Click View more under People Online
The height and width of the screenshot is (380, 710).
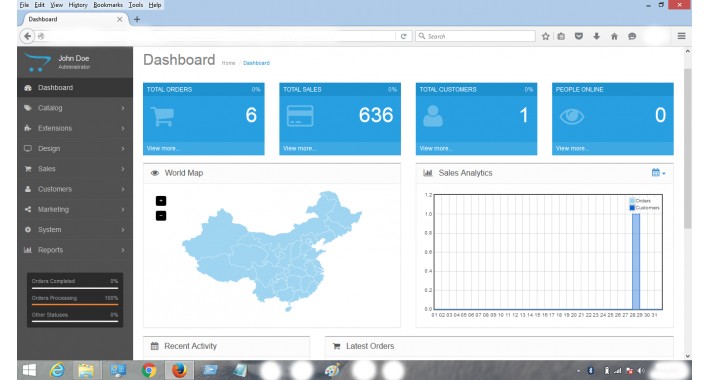pyautogui.click(x=572, y=149)
